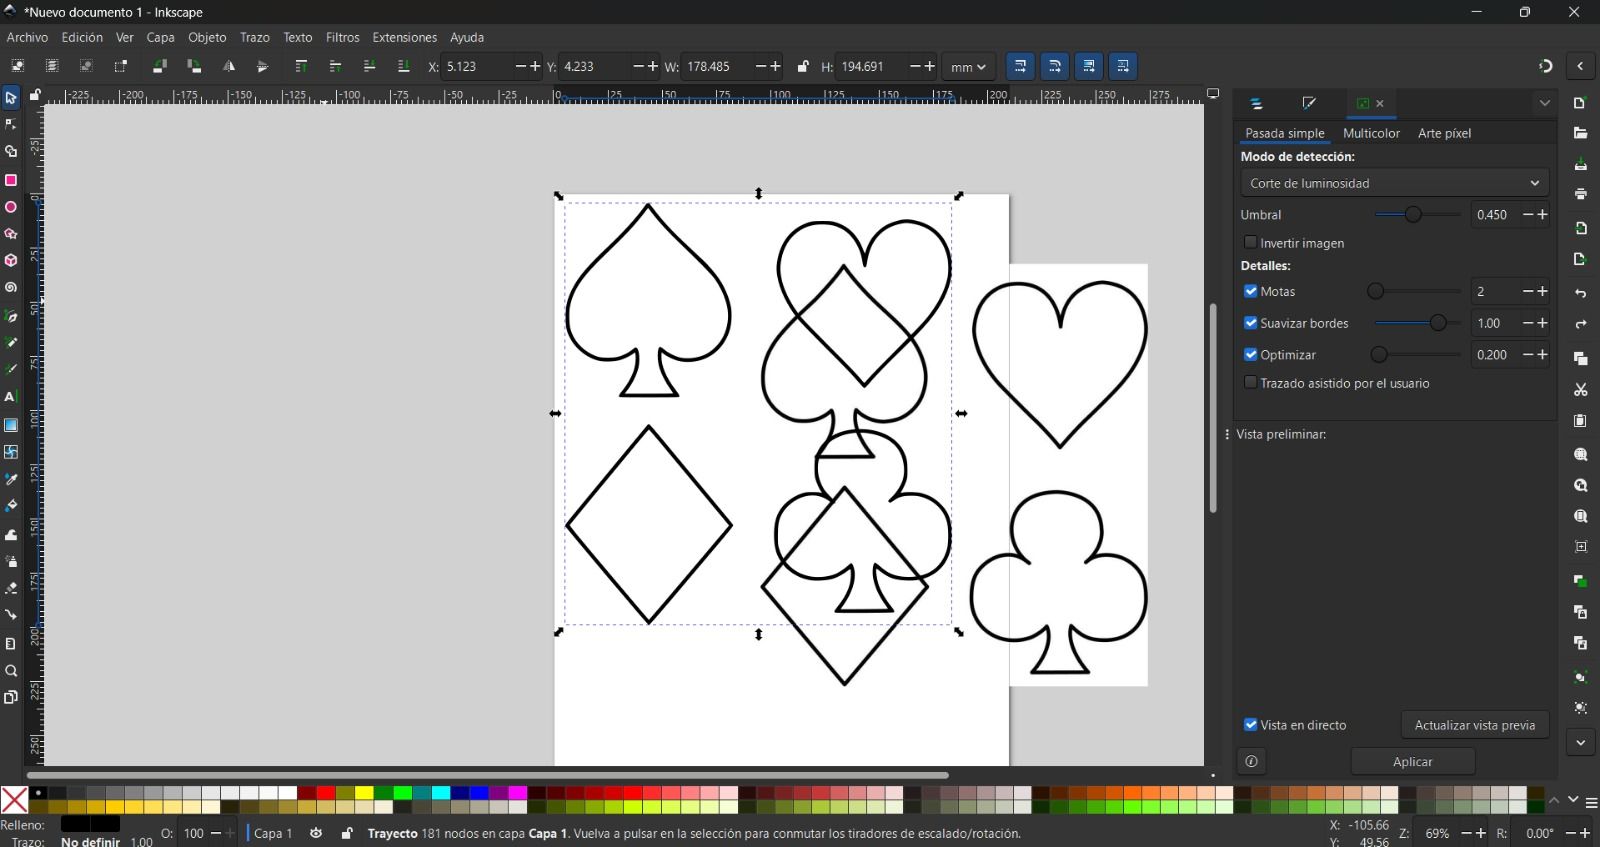Click the Select all objects icon
The image size is (1600, 847).
point(18,66)
